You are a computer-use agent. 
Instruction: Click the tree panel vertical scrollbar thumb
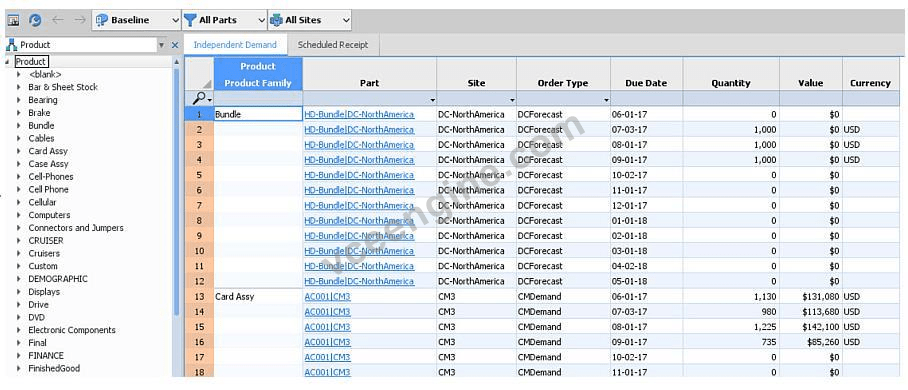click(177, 191)
